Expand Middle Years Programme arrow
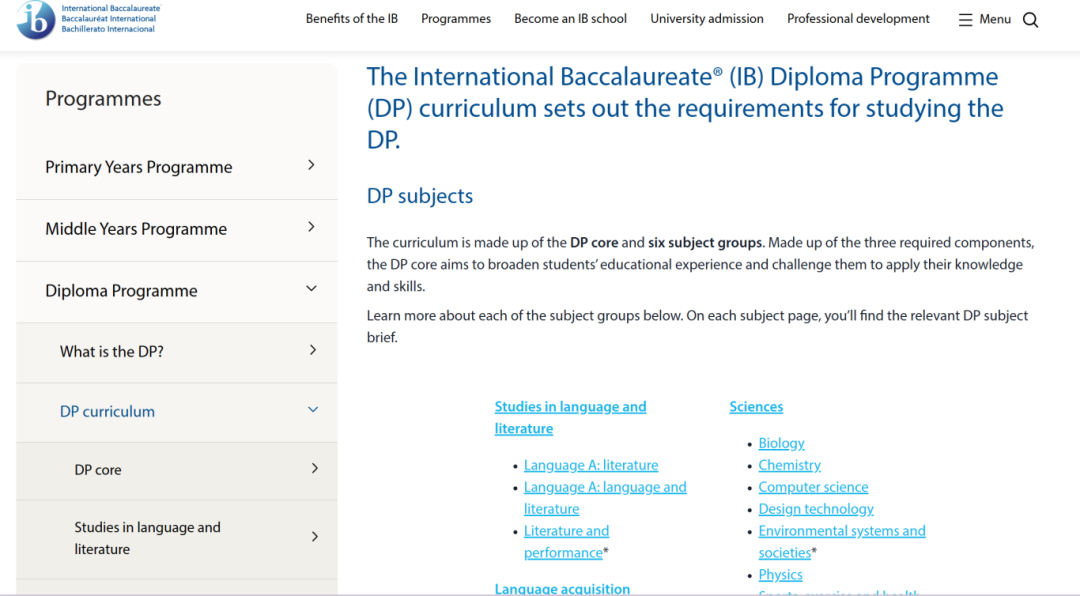The height and width of the screenshot is (596, 1080). [311, 227]
